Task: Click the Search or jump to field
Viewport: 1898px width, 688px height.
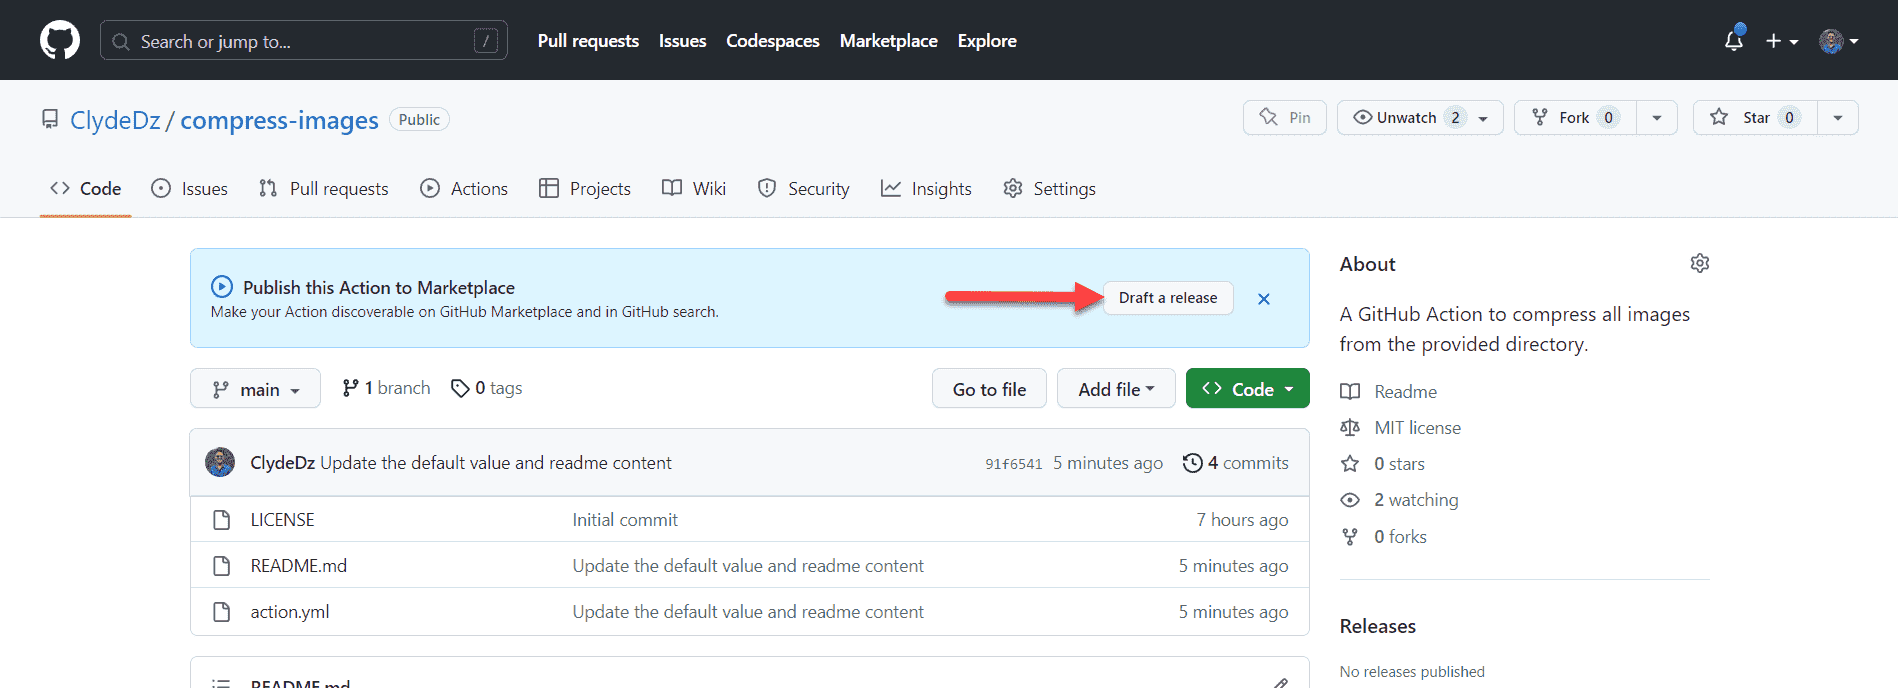Action: 304,41
